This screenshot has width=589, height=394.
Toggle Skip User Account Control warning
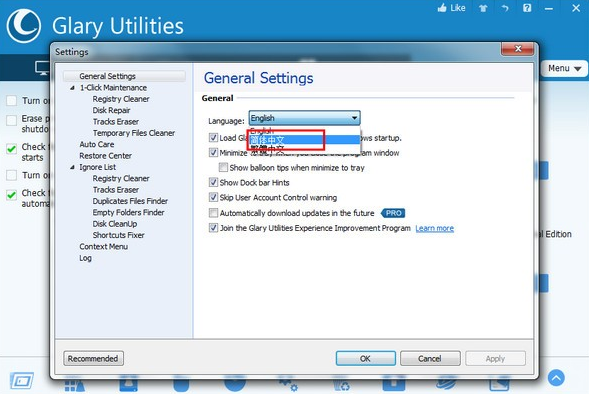213,198
